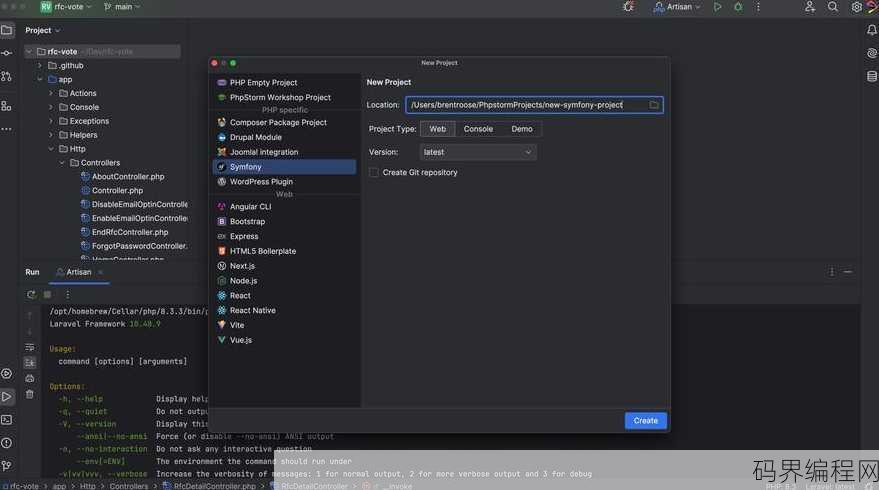Choose PHP Empty Project generator
Viewport: 879px width, 490px height.
point(284,82)
